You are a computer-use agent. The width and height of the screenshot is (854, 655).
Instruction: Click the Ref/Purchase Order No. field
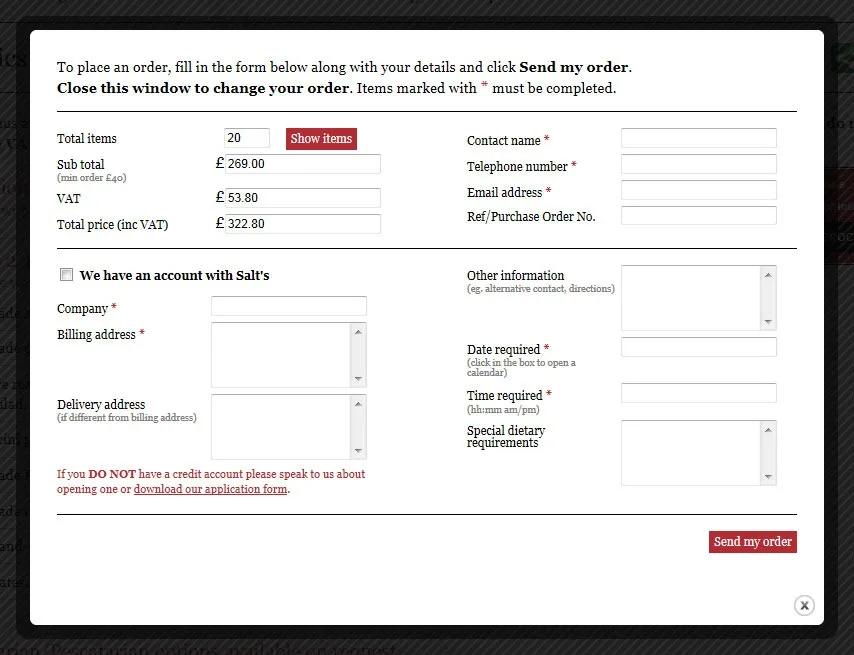pos(698,216)
